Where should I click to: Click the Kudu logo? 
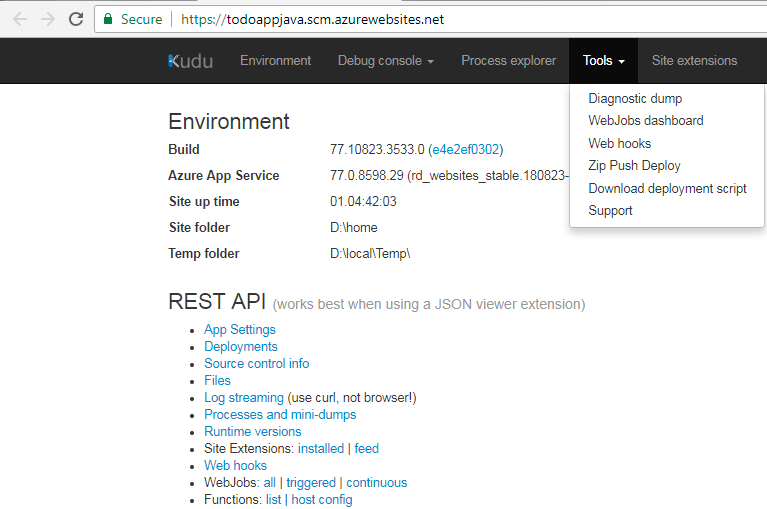(190, 61)
